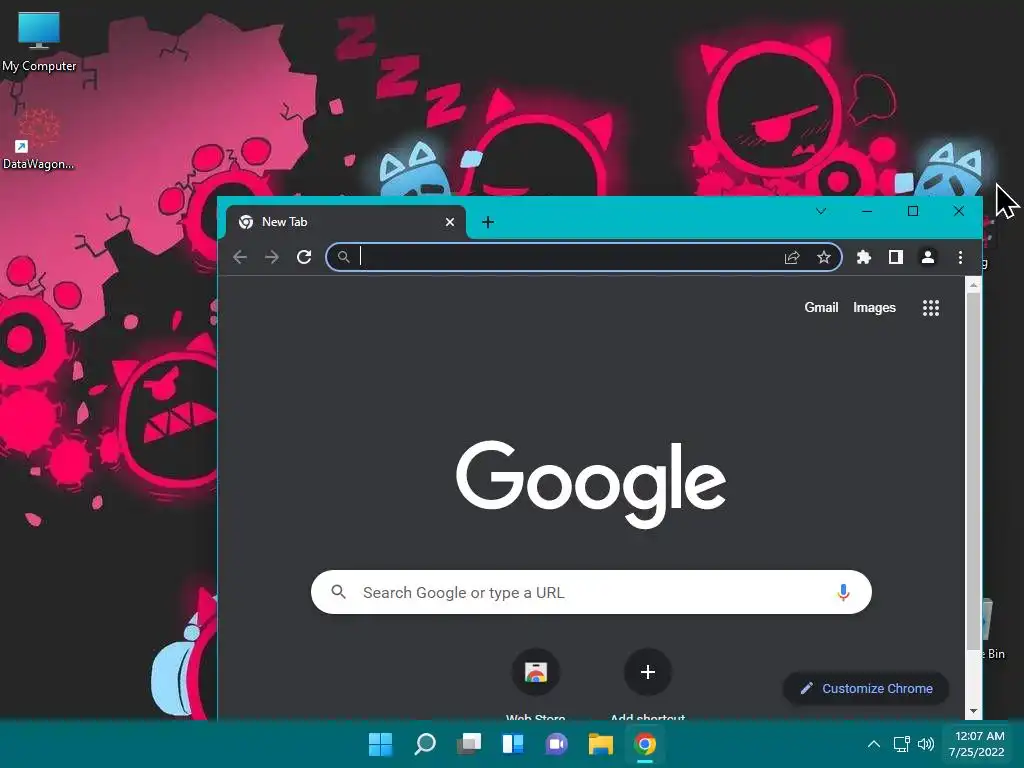The image size is (1024, 768).
Task: Open the Extensions puzzle piece menu
Action: (x=864, y=257)
